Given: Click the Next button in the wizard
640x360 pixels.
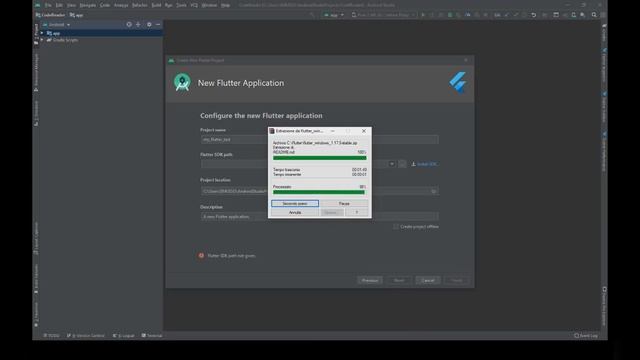Looking at the screenshot, I should (x=399, y=280).
